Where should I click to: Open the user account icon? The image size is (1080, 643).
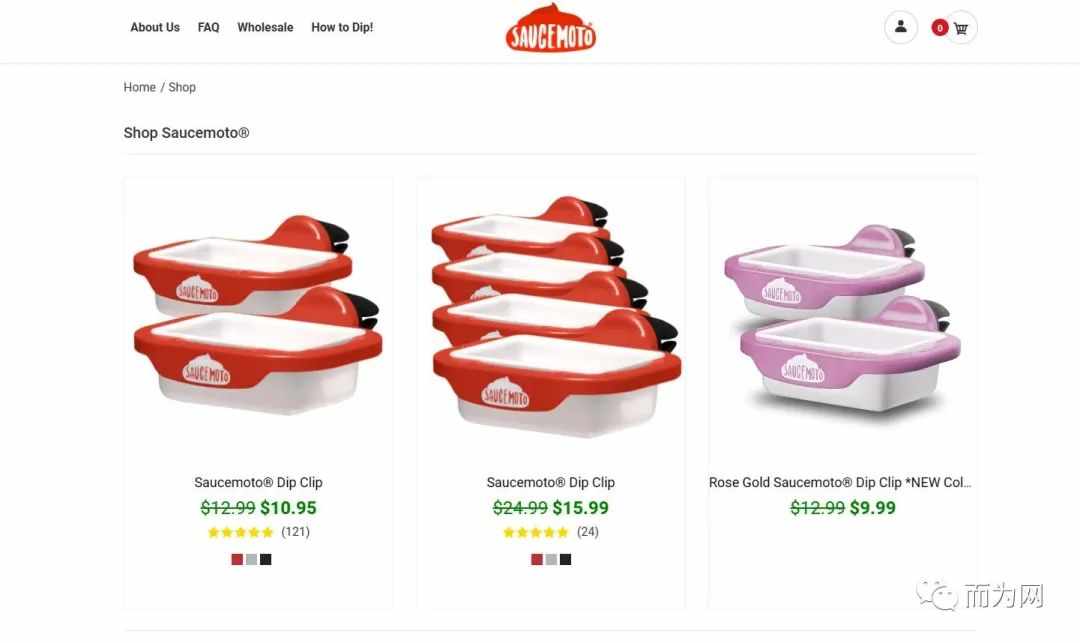point(900,28)
